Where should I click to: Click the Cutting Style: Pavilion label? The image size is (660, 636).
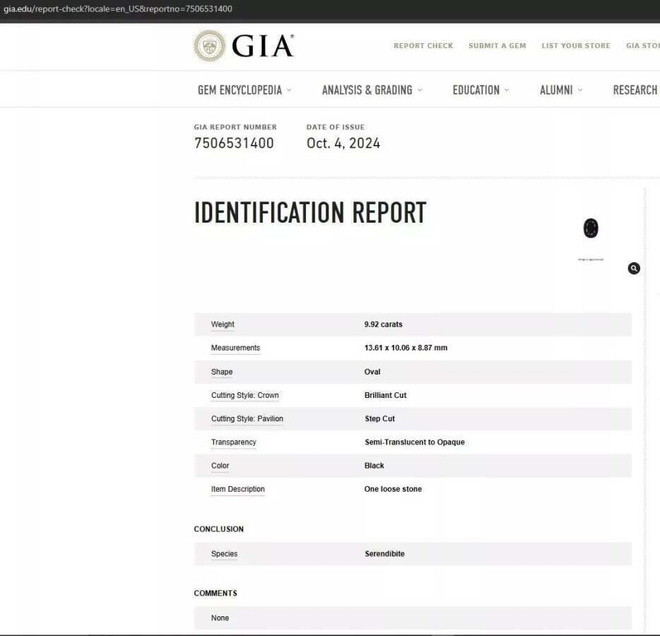pos(247,419)
